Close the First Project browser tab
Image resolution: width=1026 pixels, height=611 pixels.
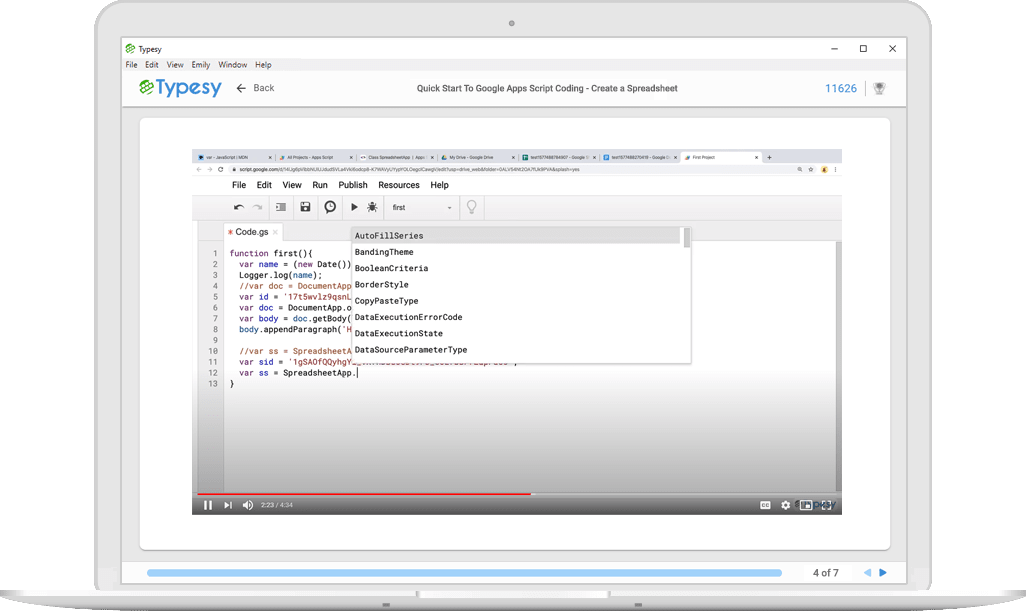[756, 158]
